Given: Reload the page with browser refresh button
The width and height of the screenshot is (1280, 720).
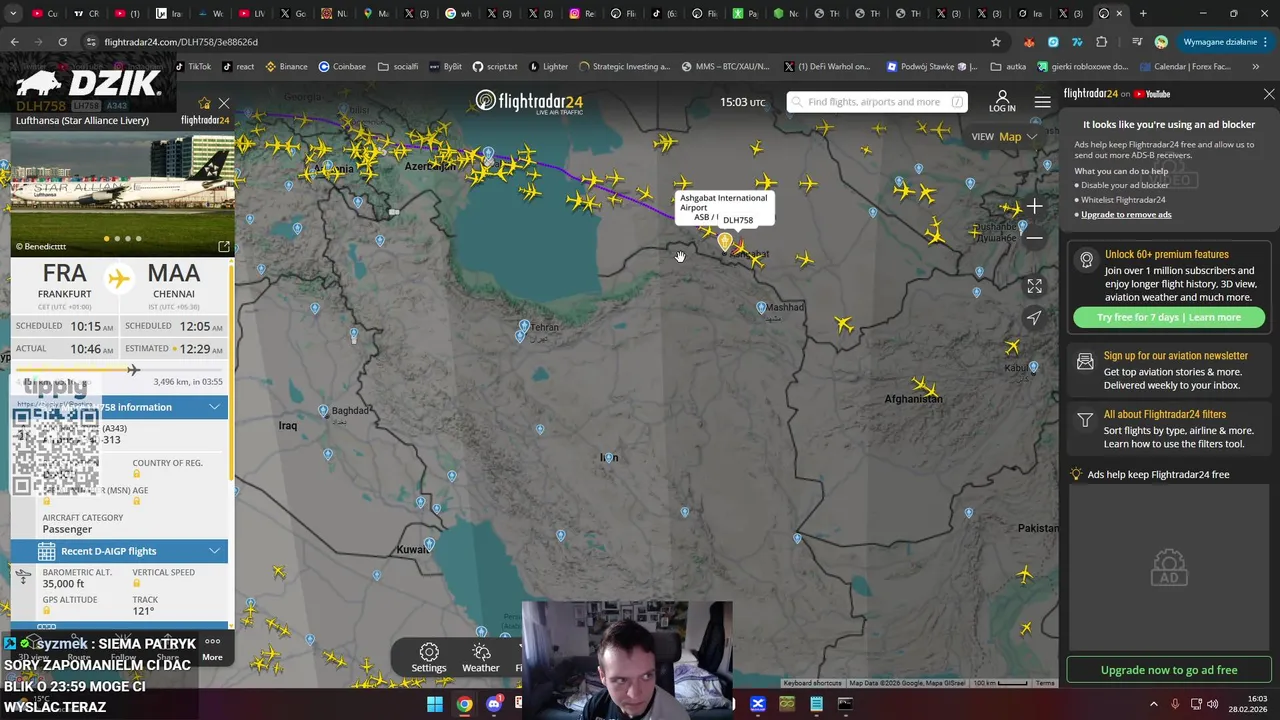Looking at the screenshot, I should (62, 42).
